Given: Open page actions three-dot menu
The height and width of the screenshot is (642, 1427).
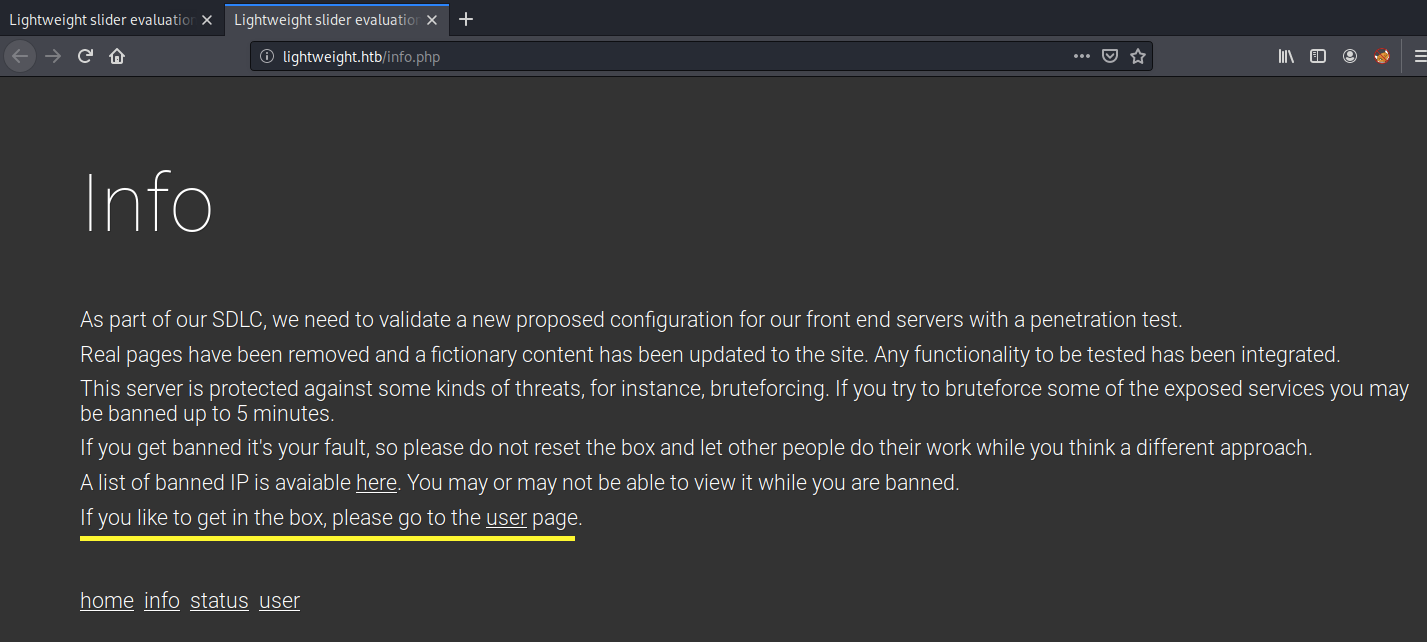Looking at the screenshot, I should (x=1081, y=57).
